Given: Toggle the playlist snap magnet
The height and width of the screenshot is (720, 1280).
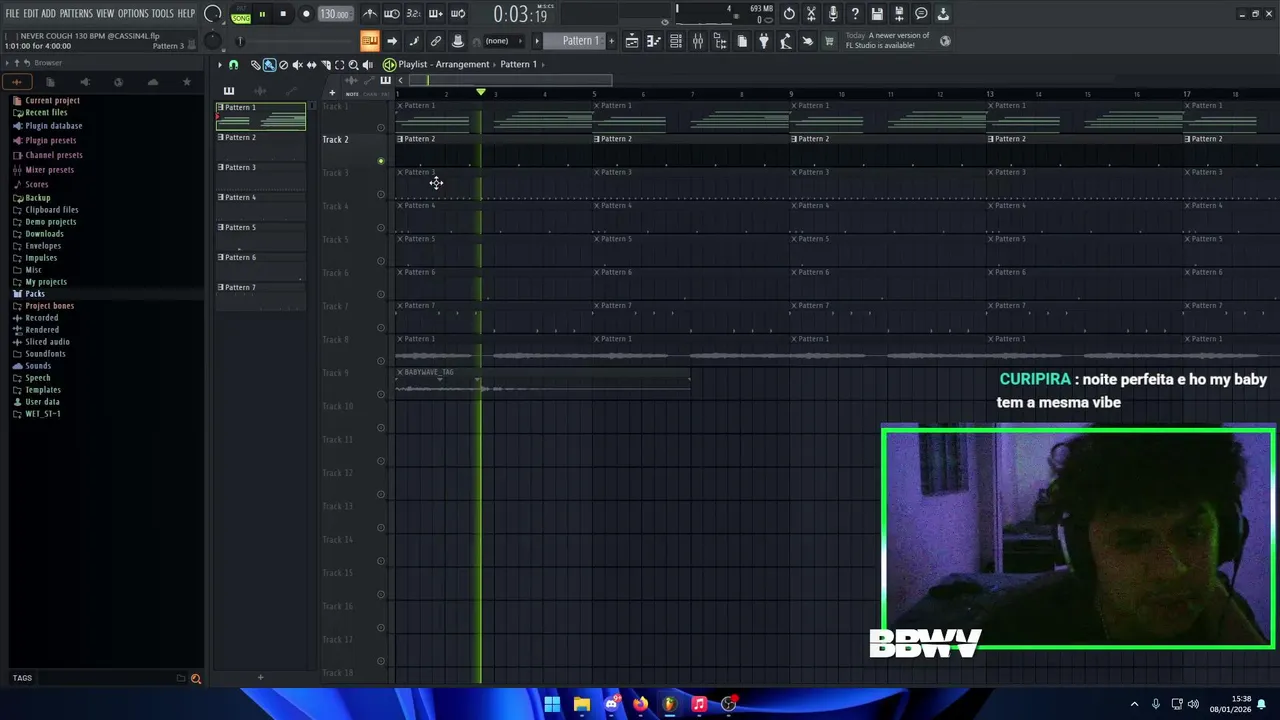Looking at the screenshot, I should 233,65.
